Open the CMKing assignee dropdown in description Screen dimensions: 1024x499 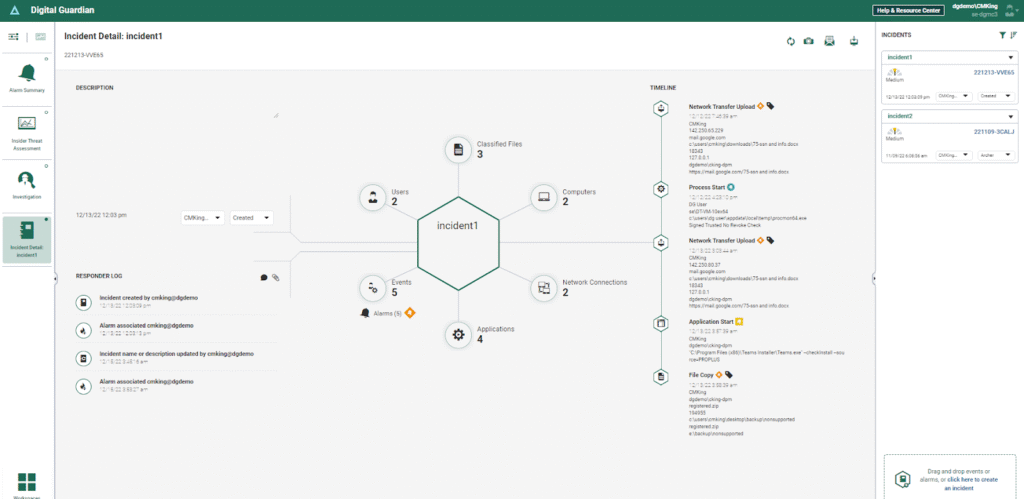tap(201, 217)
